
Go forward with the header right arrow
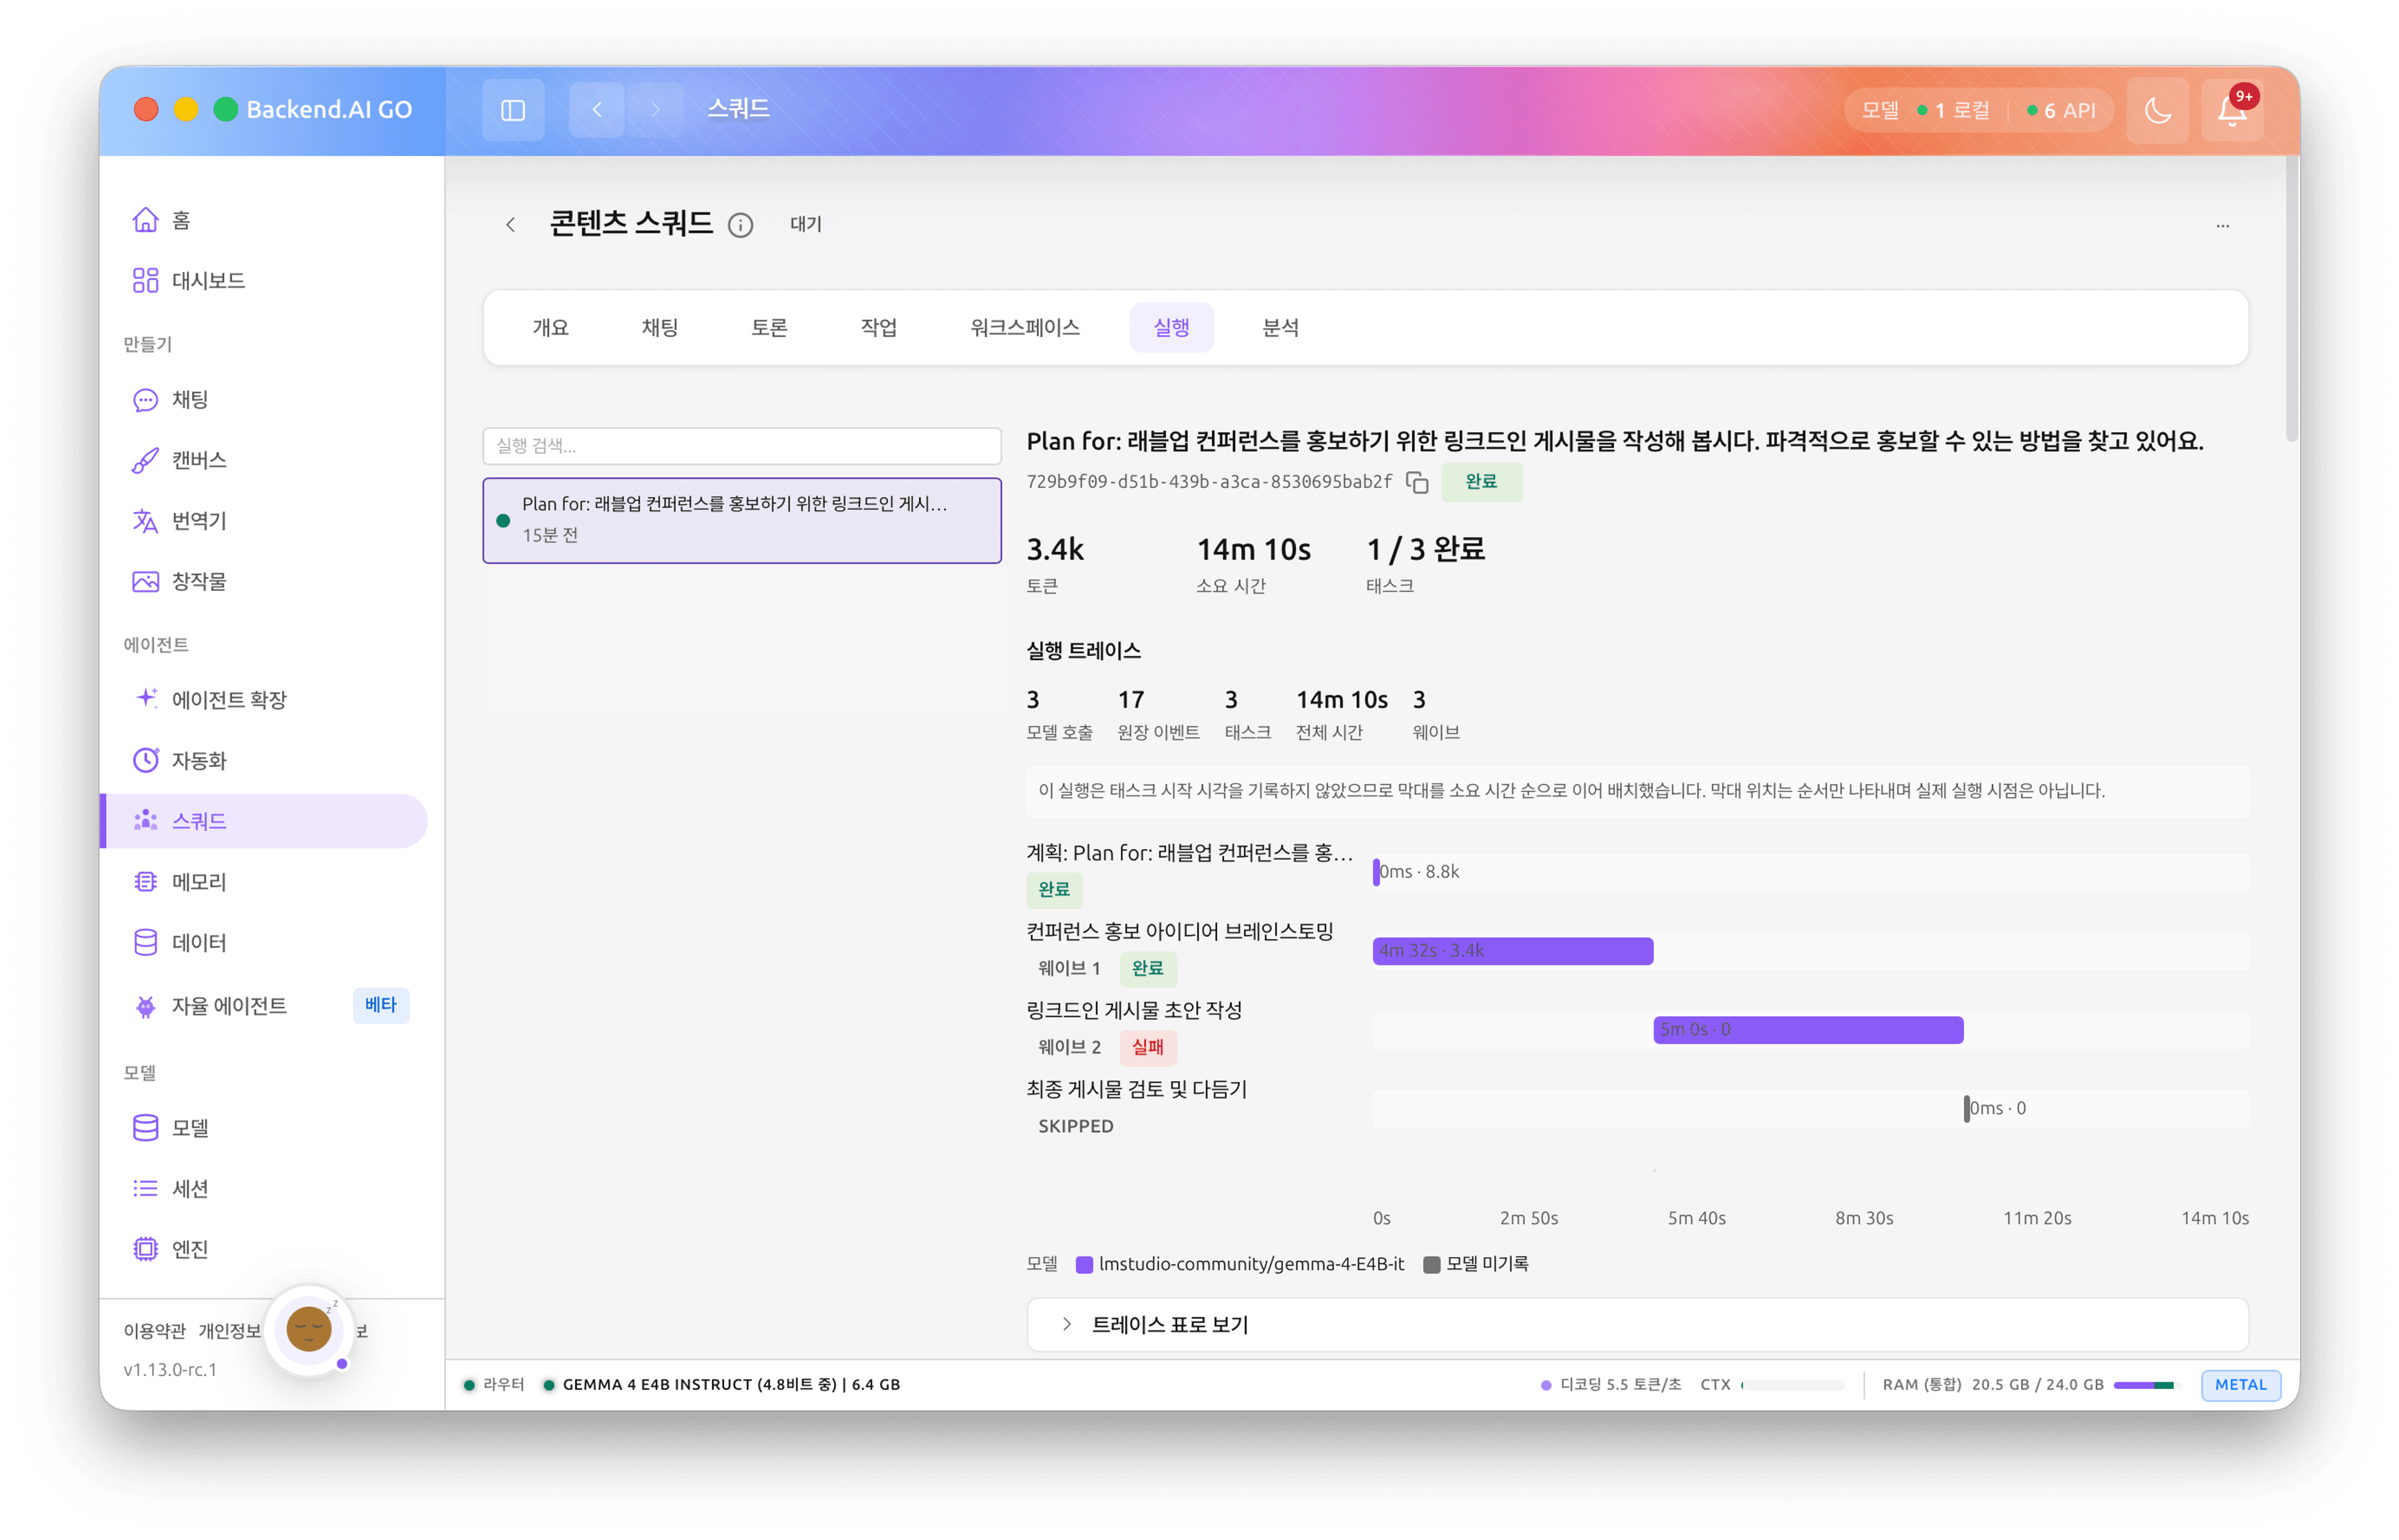[656, 110]
